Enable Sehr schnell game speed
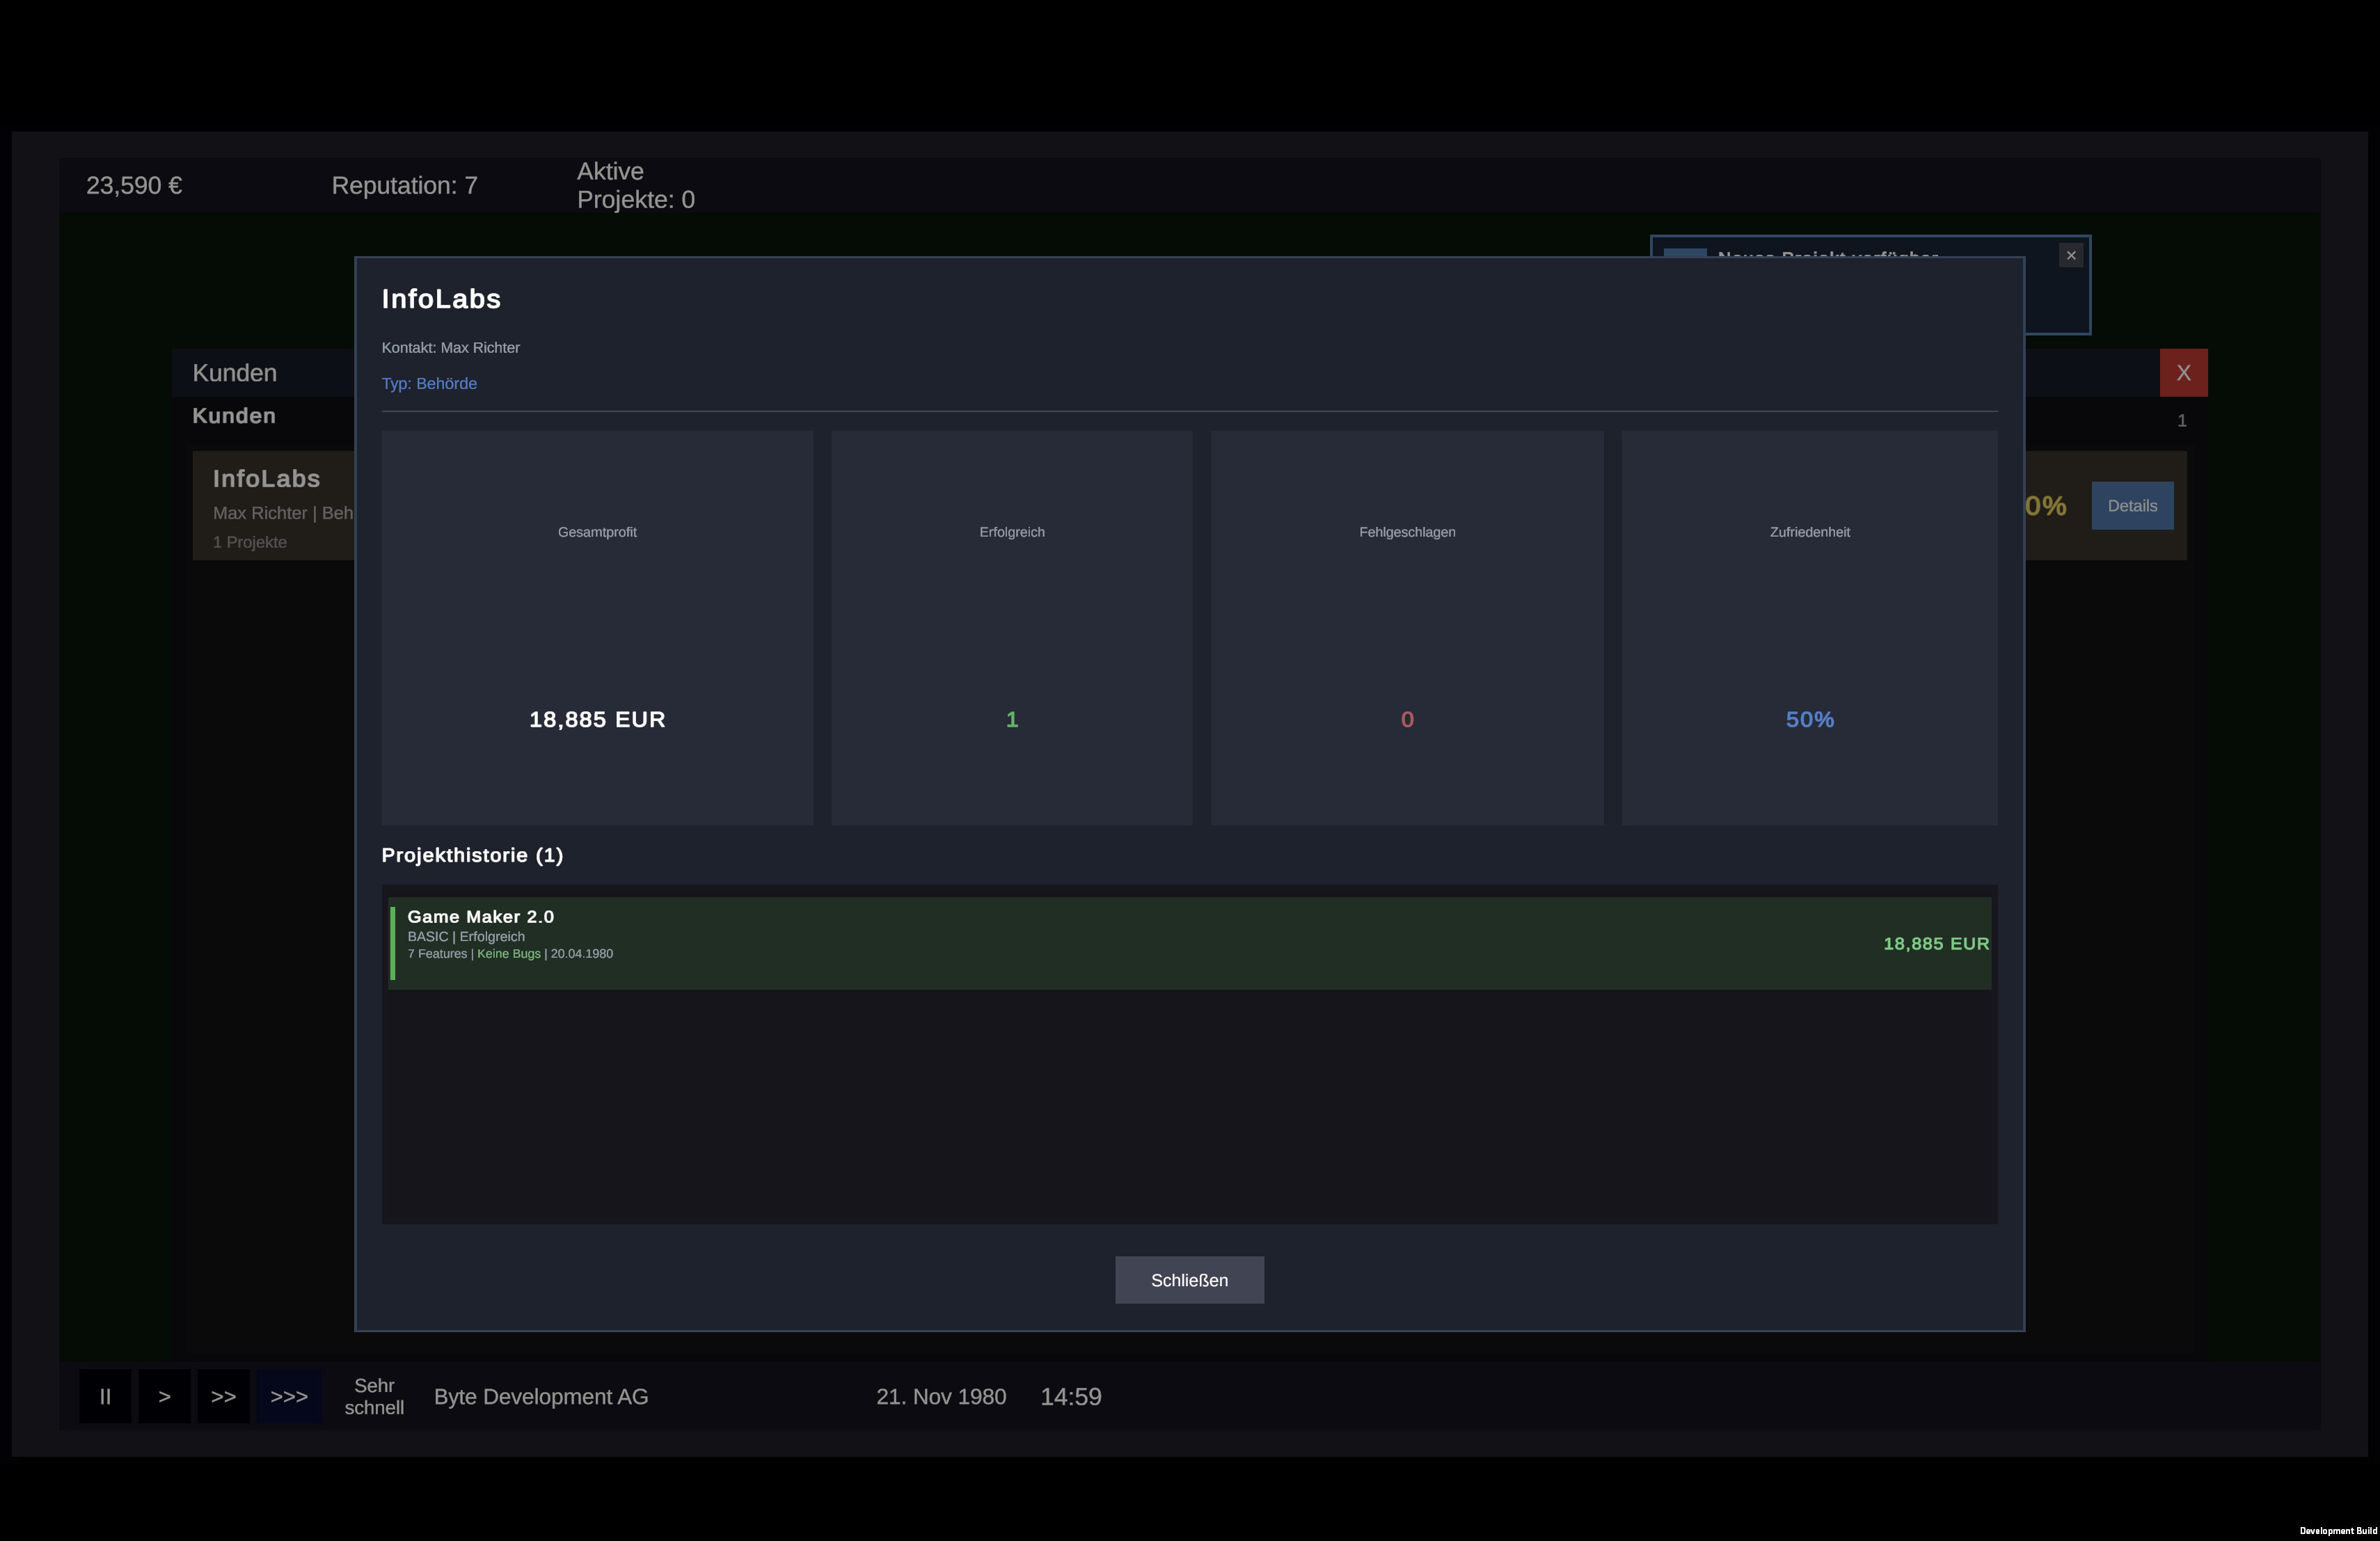2380x1541 pixels. pyautogui.click(x=289, y=1396)
